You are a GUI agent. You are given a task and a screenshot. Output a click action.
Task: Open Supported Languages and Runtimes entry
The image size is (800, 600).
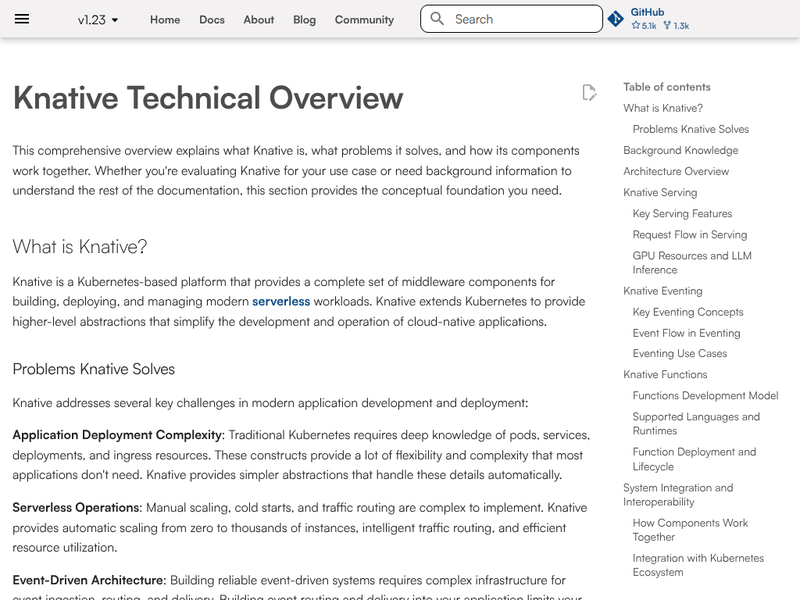(x=696, y=423)
